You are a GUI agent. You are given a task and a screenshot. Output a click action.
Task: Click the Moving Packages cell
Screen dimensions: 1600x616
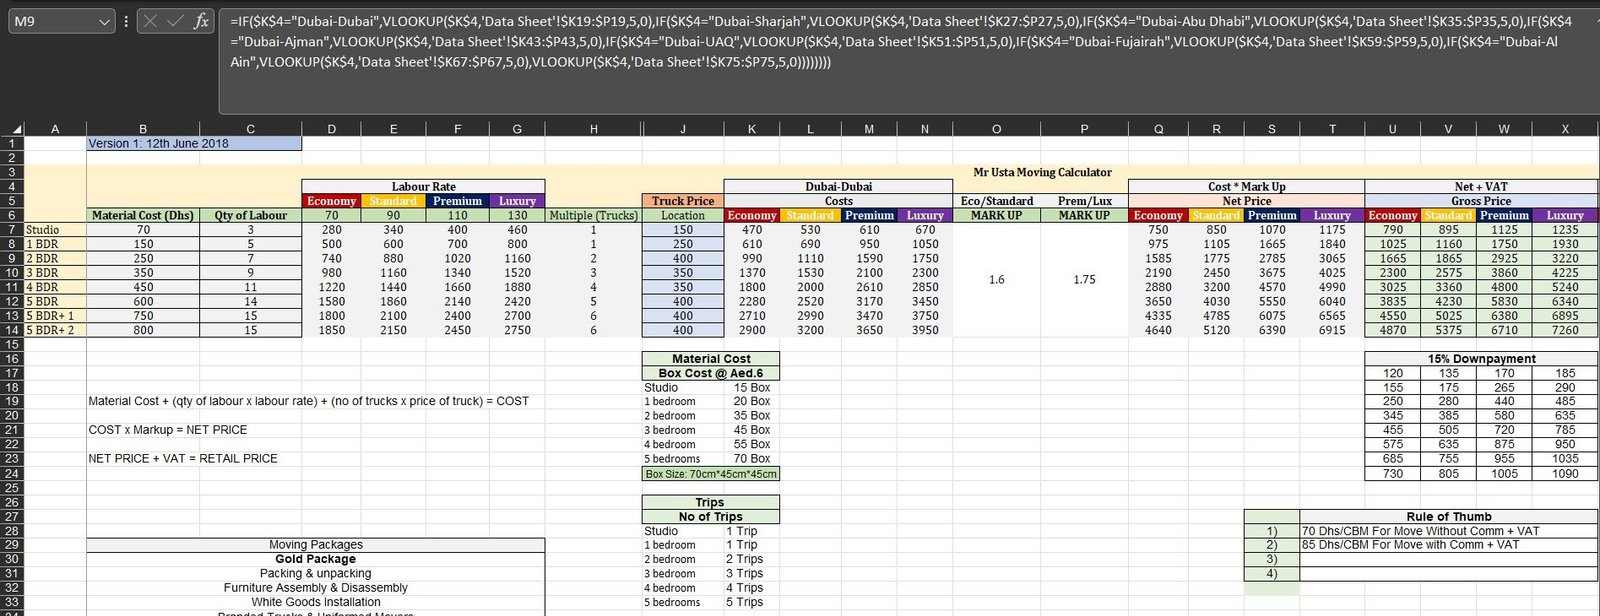pos(315,545)
